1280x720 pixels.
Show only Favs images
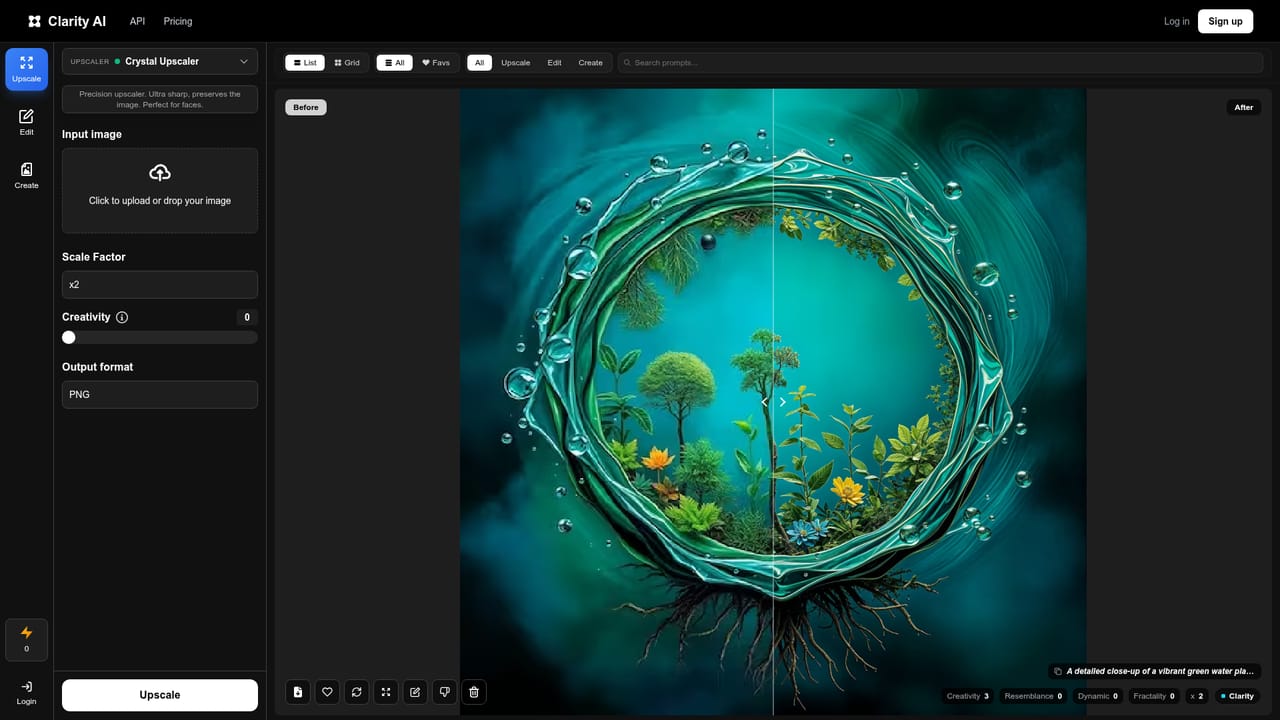[x=436, y=63]
